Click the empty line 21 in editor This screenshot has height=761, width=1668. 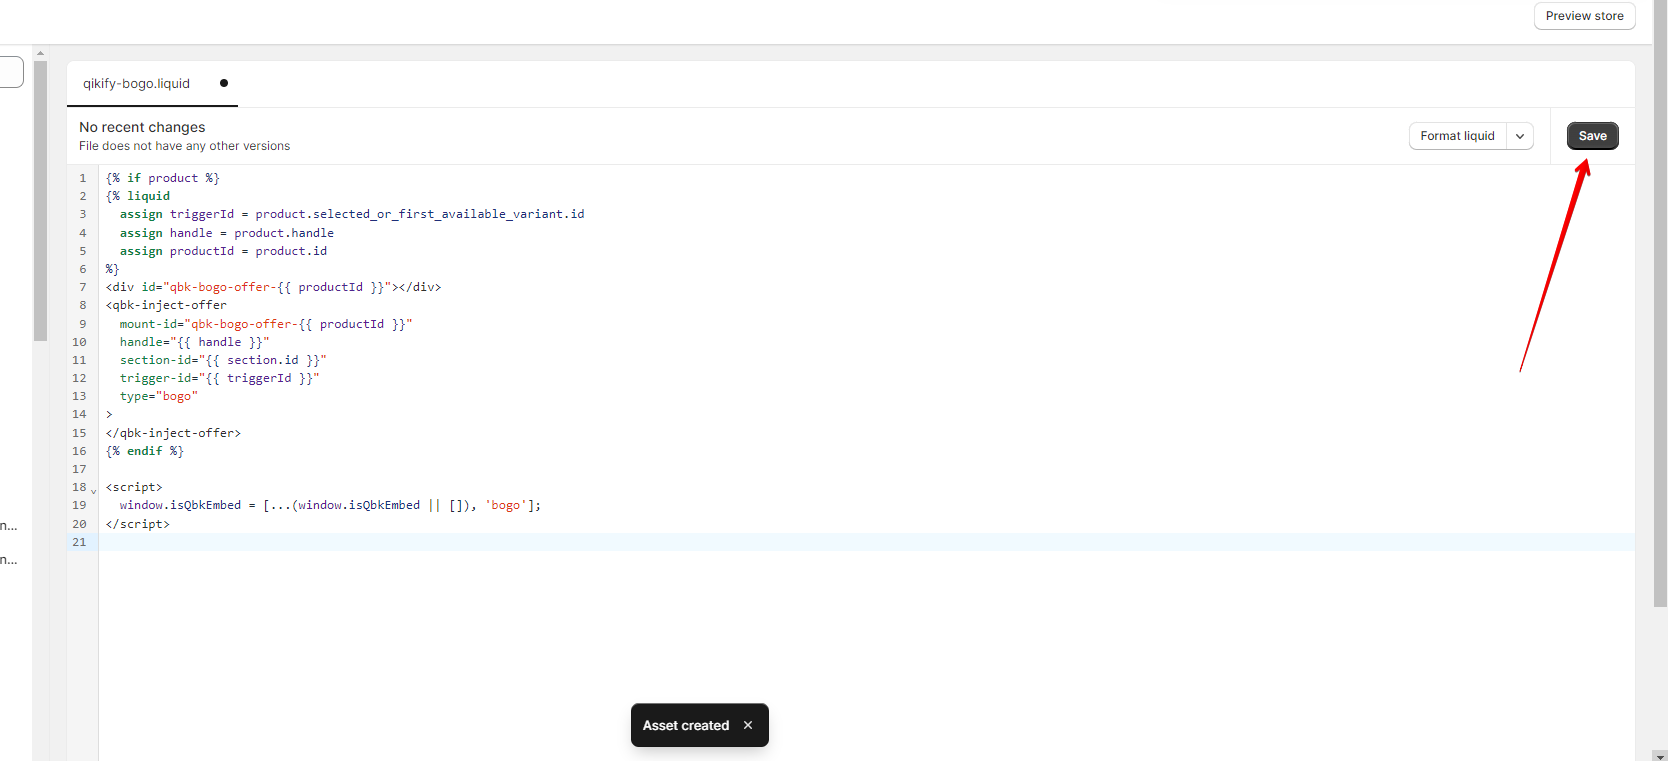click(x=866, y=542)
